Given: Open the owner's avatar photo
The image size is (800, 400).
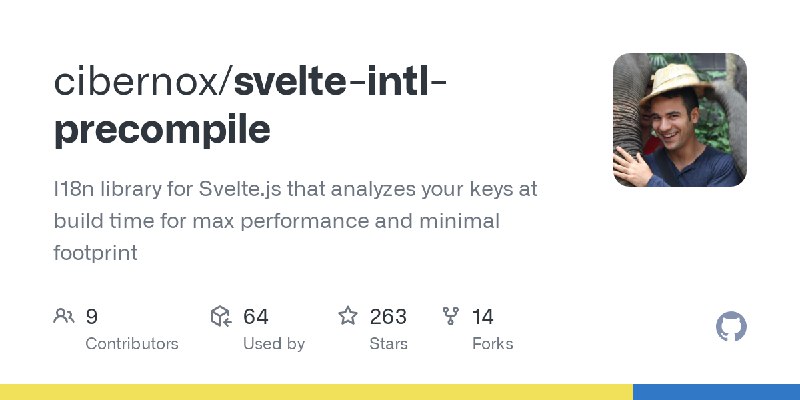Looking at the screenshot, I should (680, 120).
